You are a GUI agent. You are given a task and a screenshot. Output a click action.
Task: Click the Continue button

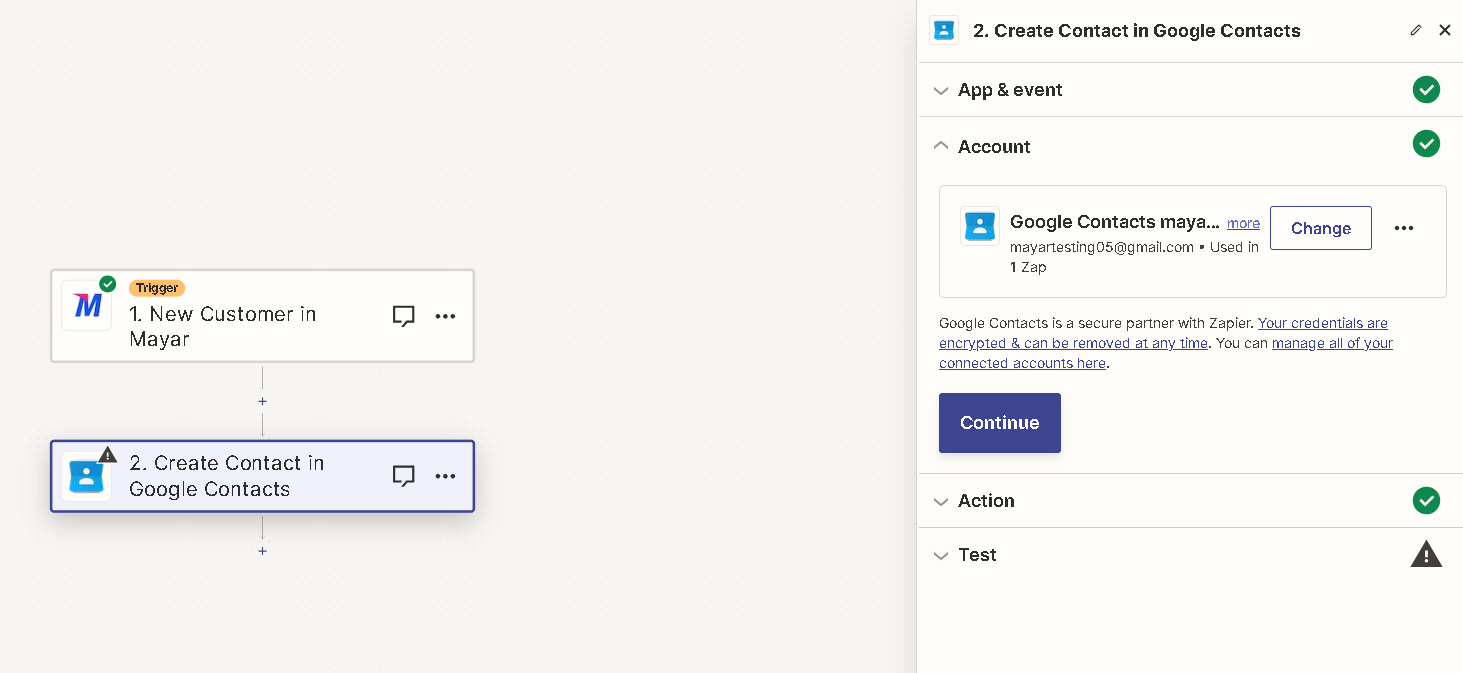click(x=999, y=423)
